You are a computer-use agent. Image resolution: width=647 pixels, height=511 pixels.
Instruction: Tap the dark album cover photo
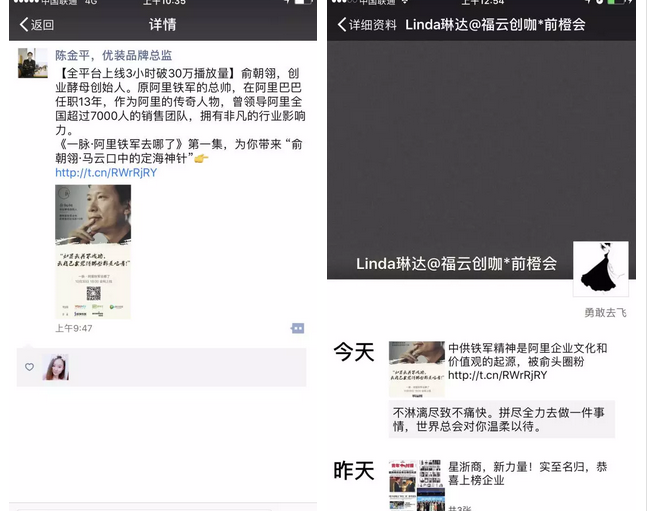point(481,159)
